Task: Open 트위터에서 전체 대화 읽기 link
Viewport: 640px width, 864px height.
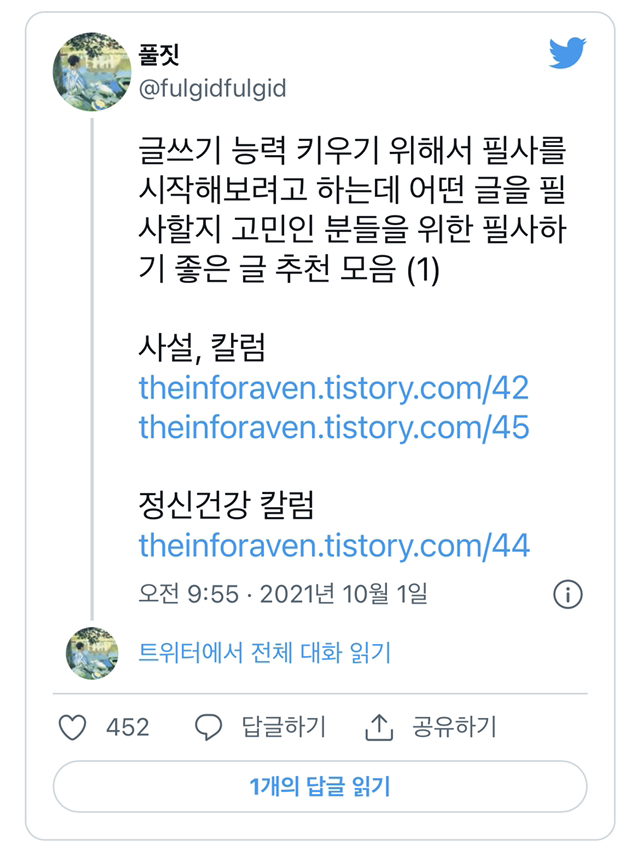Action: [264, 654]
